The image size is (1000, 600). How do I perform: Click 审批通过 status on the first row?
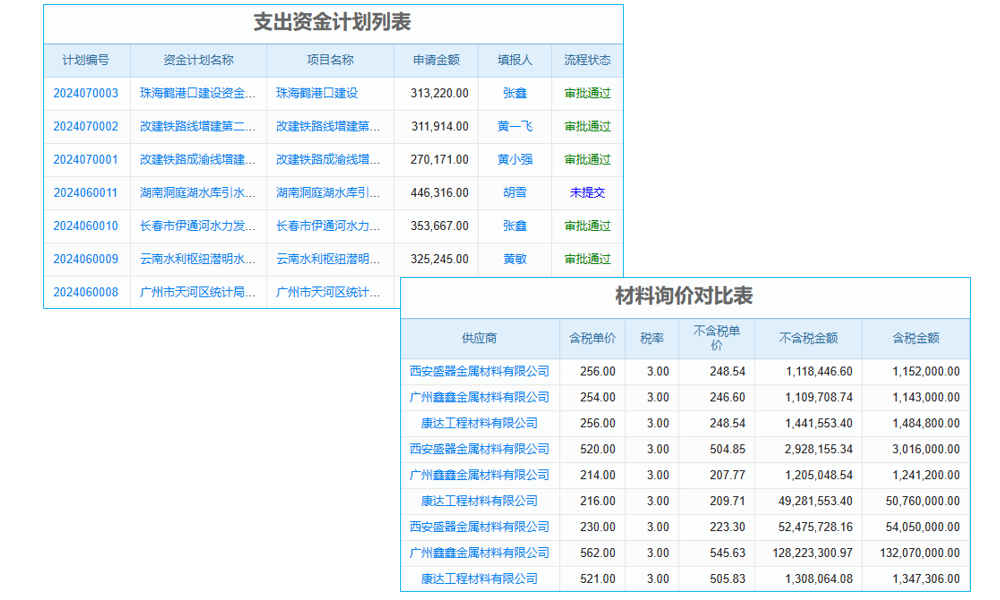pyautogui.click(x=587, y=93)
